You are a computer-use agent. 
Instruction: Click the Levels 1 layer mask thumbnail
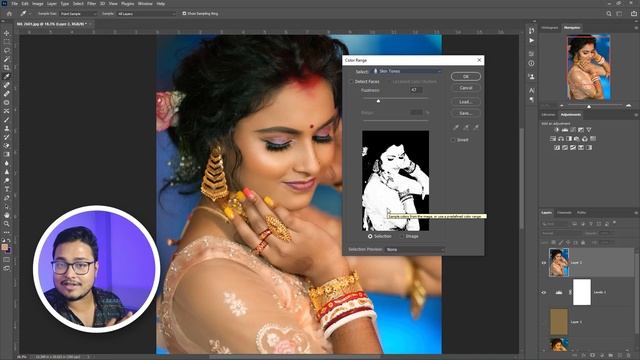(582, 292)
